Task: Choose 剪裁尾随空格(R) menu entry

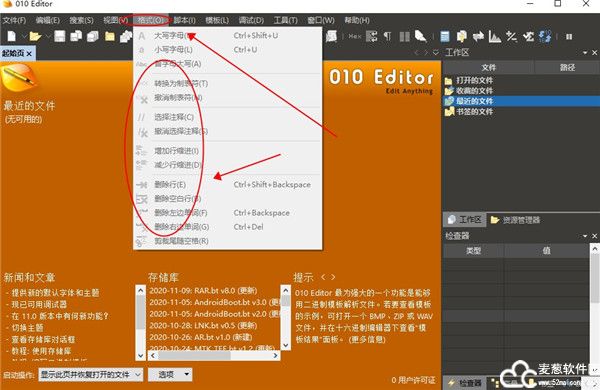Action: 227,241
